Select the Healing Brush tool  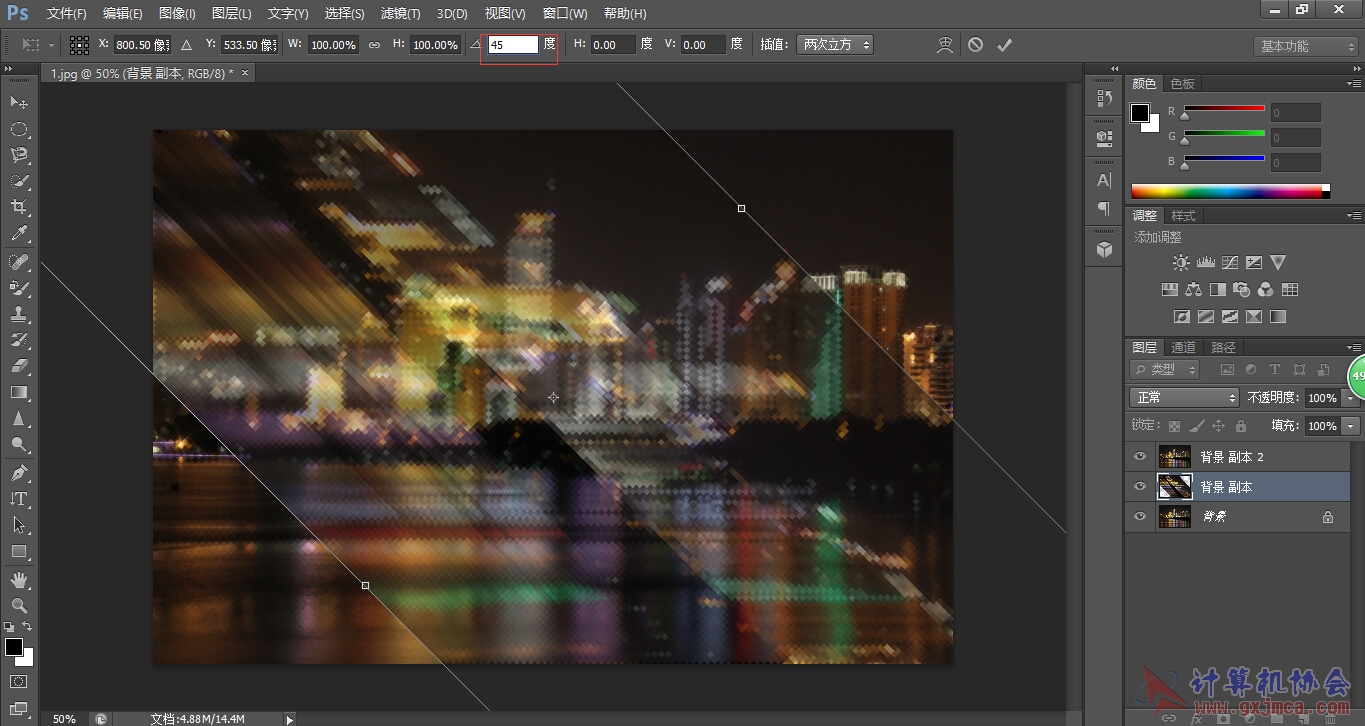19,262
